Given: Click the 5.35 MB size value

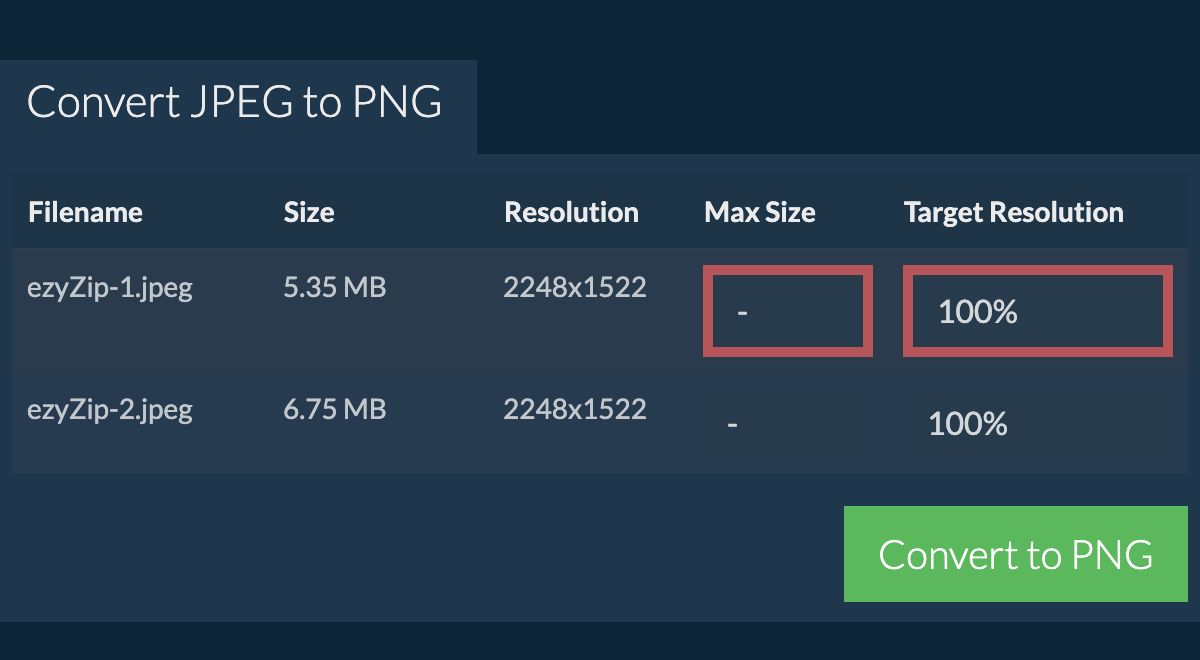Looking at the screenshot, I should (x=335, y=287).
